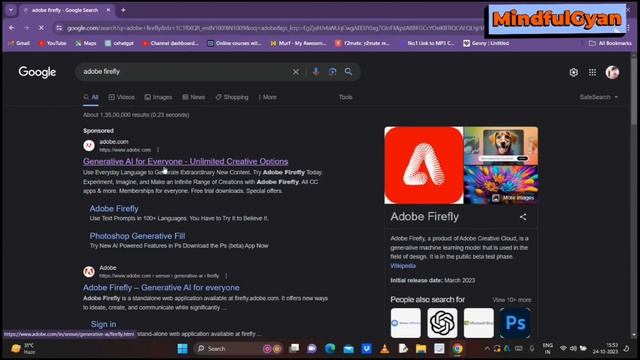Open Adobe Firefly – Generative AI for everyone result
Image resolution: width=640 pixels, height=360 pixels.
pos(161,288)
